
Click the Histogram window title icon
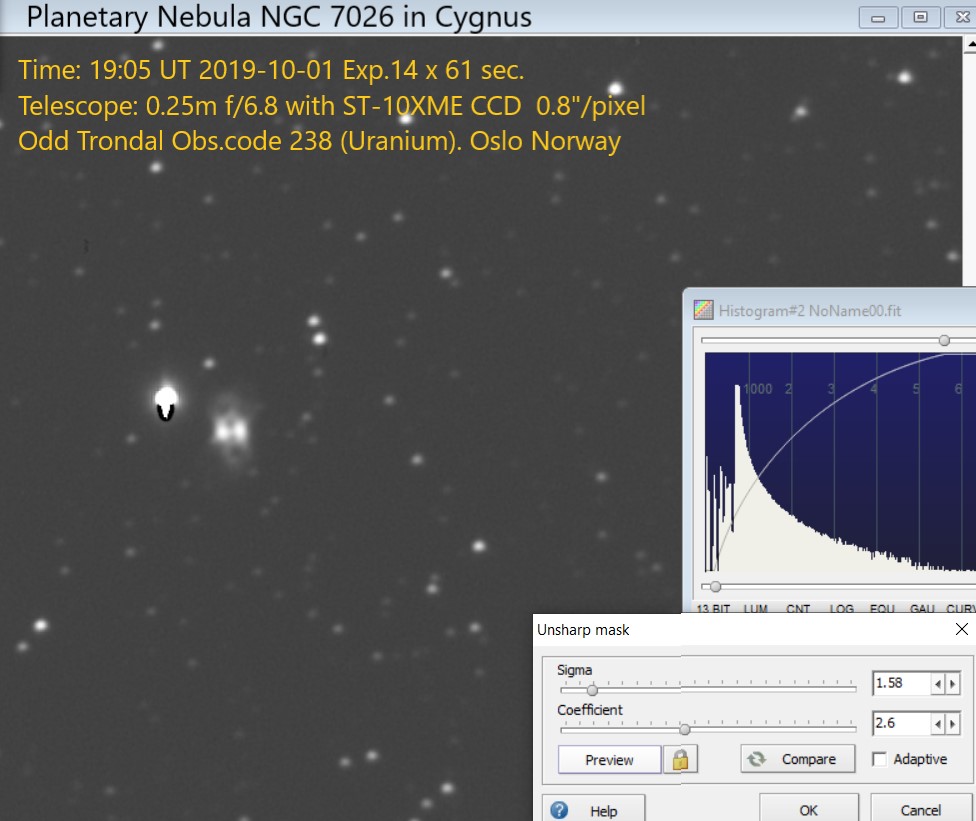coord(704,310)
